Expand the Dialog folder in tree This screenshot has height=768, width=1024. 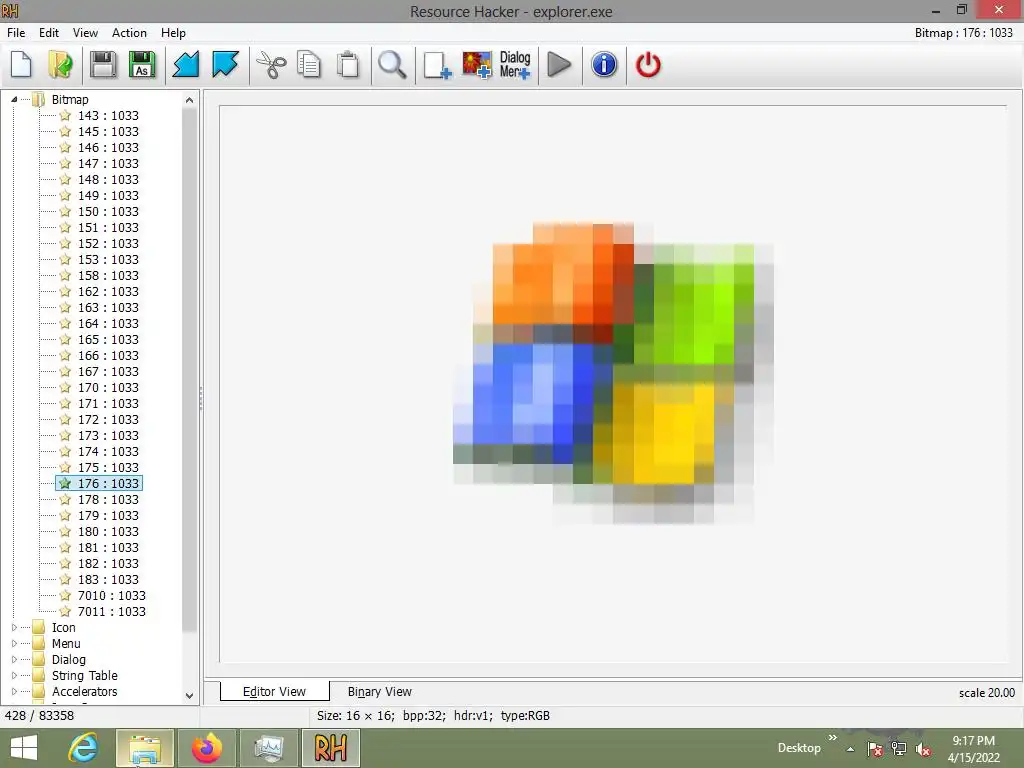(x=14, y=660)
